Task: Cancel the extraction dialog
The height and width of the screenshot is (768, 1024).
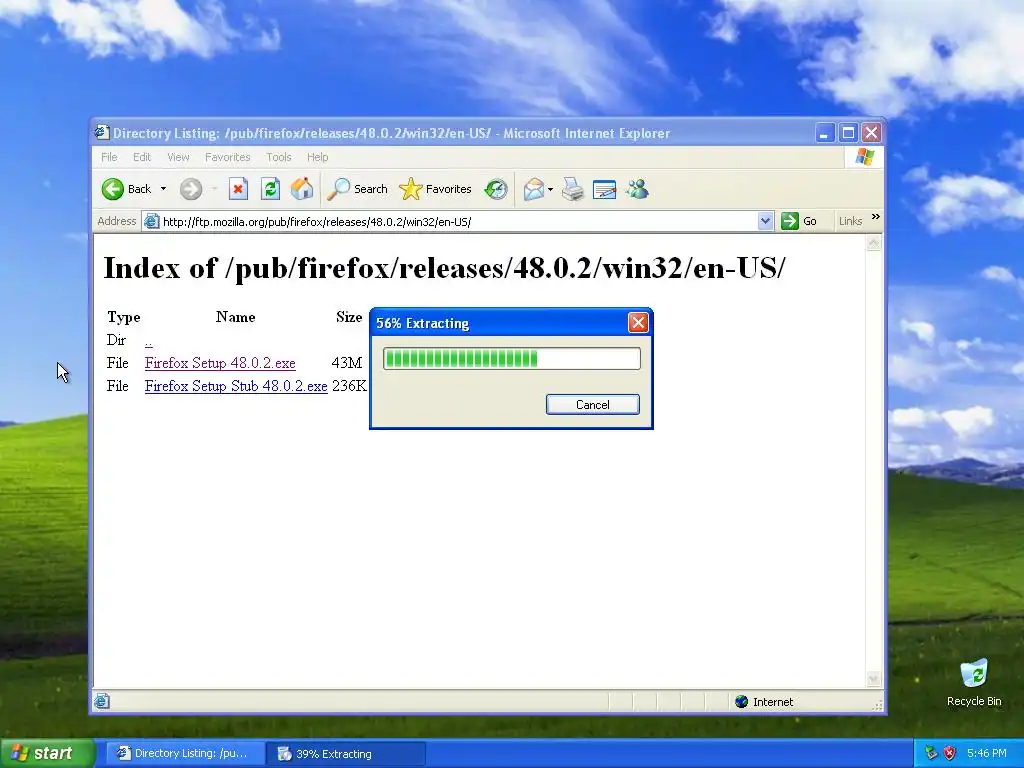Action: click(x=592, y=405)
